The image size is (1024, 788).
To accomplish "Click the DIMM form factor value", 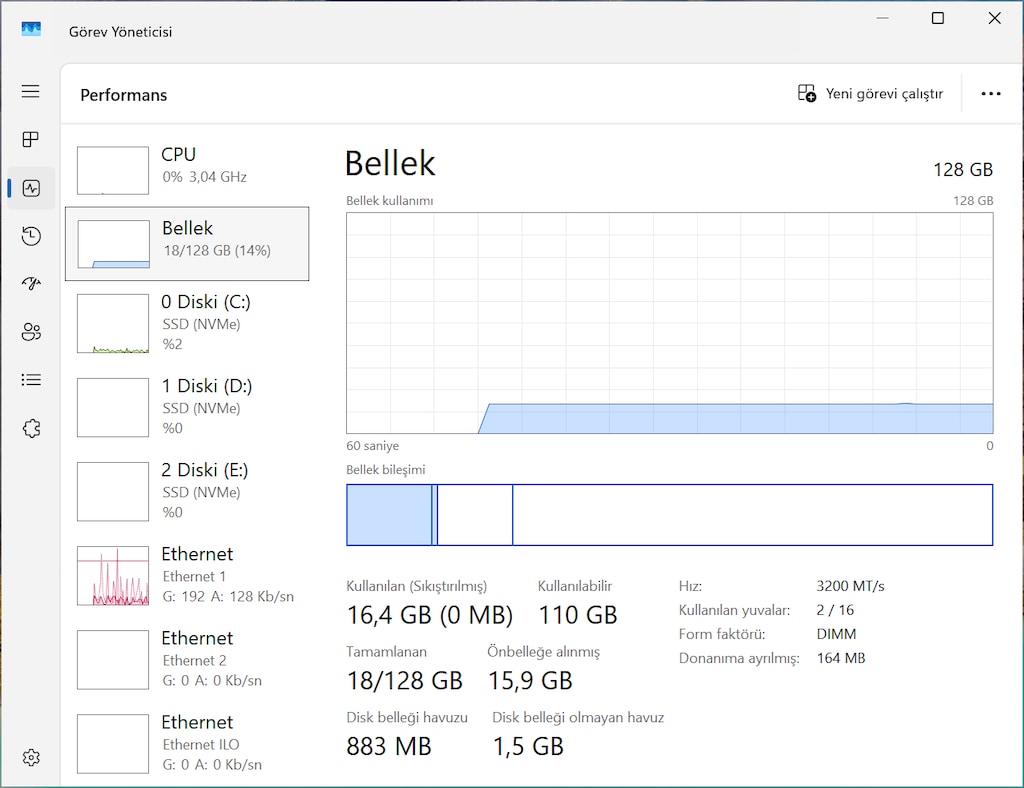I will [836, 634].
